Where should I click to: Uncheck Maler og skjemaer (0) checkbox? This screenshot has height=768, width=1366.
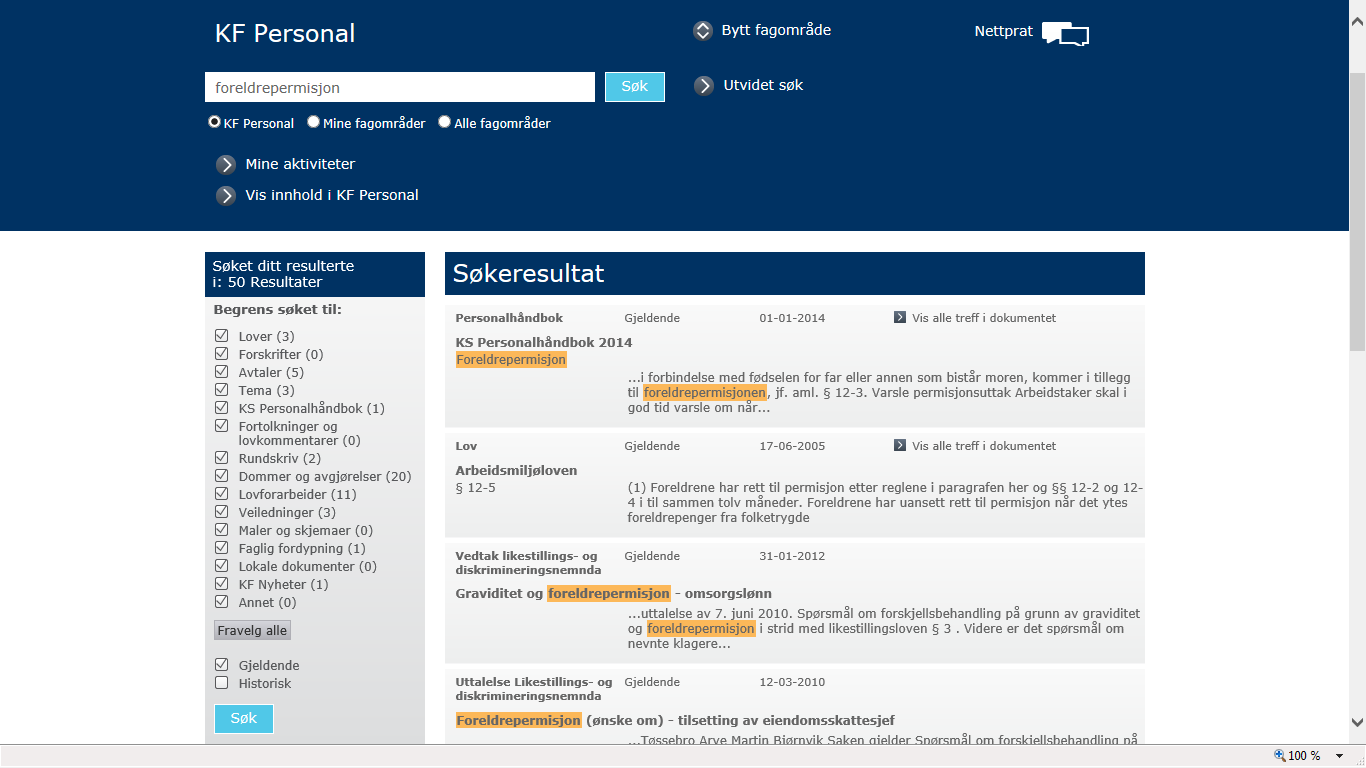tap(222, 530)
